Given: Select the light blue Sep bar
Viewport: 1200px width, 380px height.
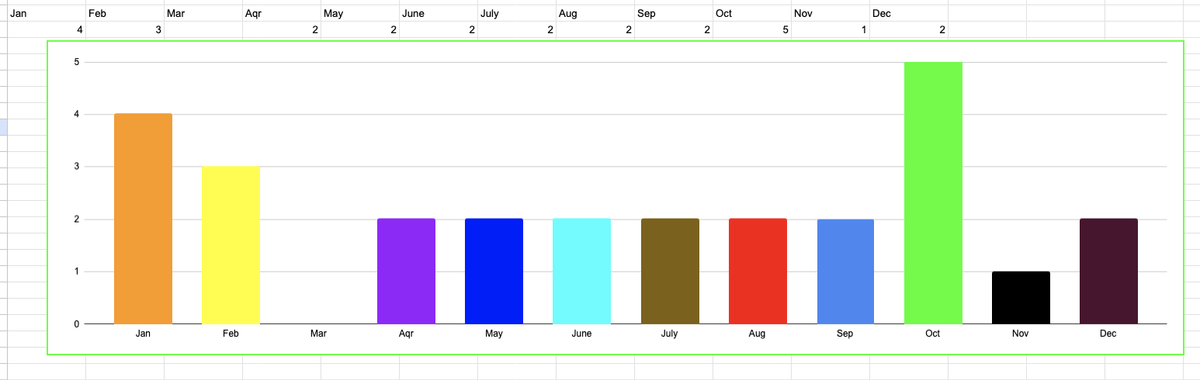Looking at the screenshot, I should pos(845,271).
